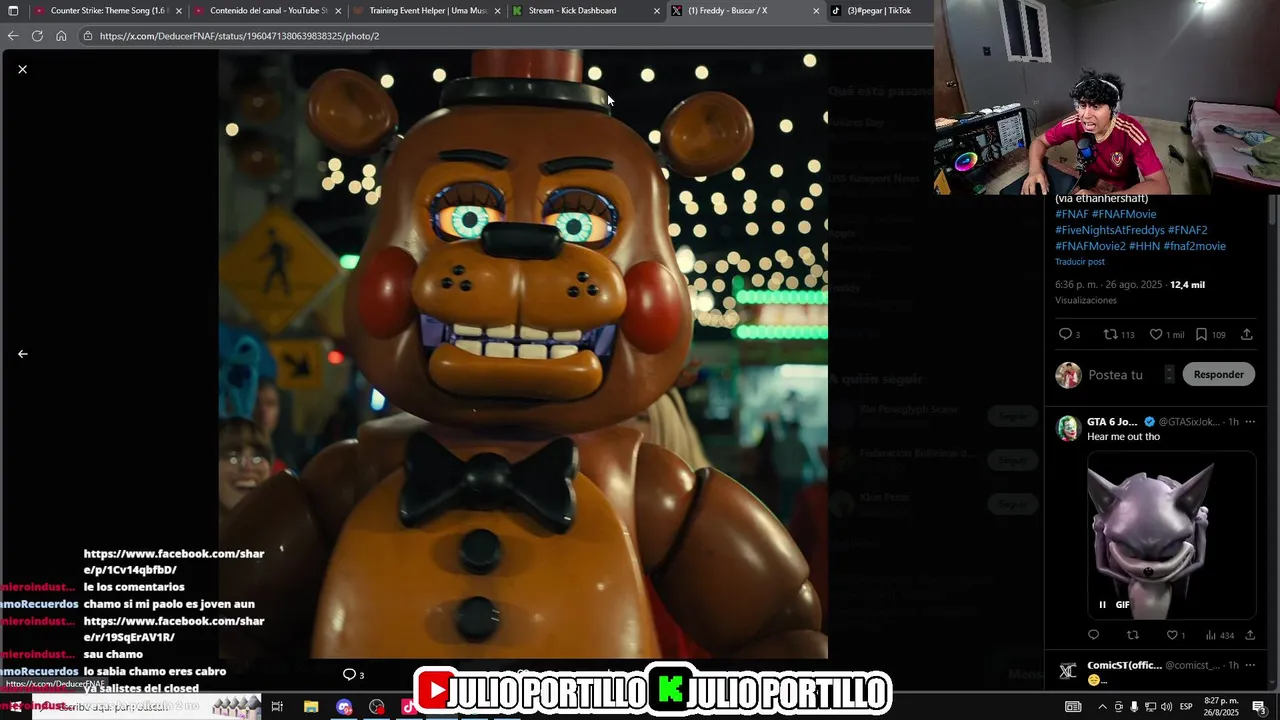
Task: Open the #FiveNightsAtFreddys hashtag
Action: (1110, 230)
